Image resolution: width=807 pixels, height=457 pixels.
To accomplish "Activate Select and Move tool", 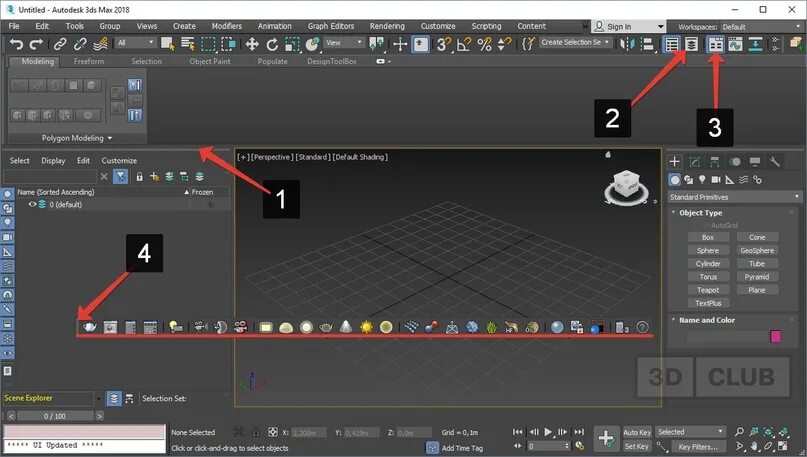I will click(x=252, y=44).
